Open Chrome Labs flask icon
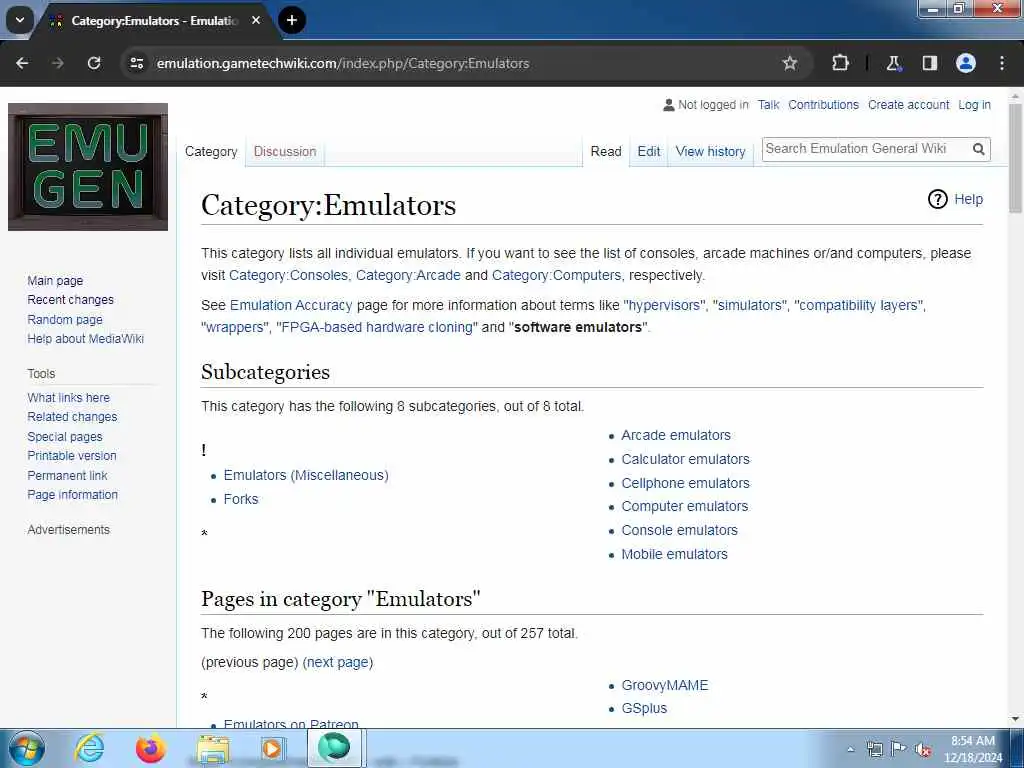 pyautogui.click(x=893, y=63)
